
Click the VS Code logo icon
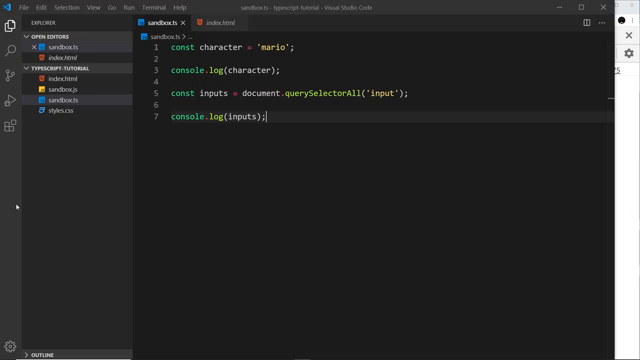tap(7, 7)
